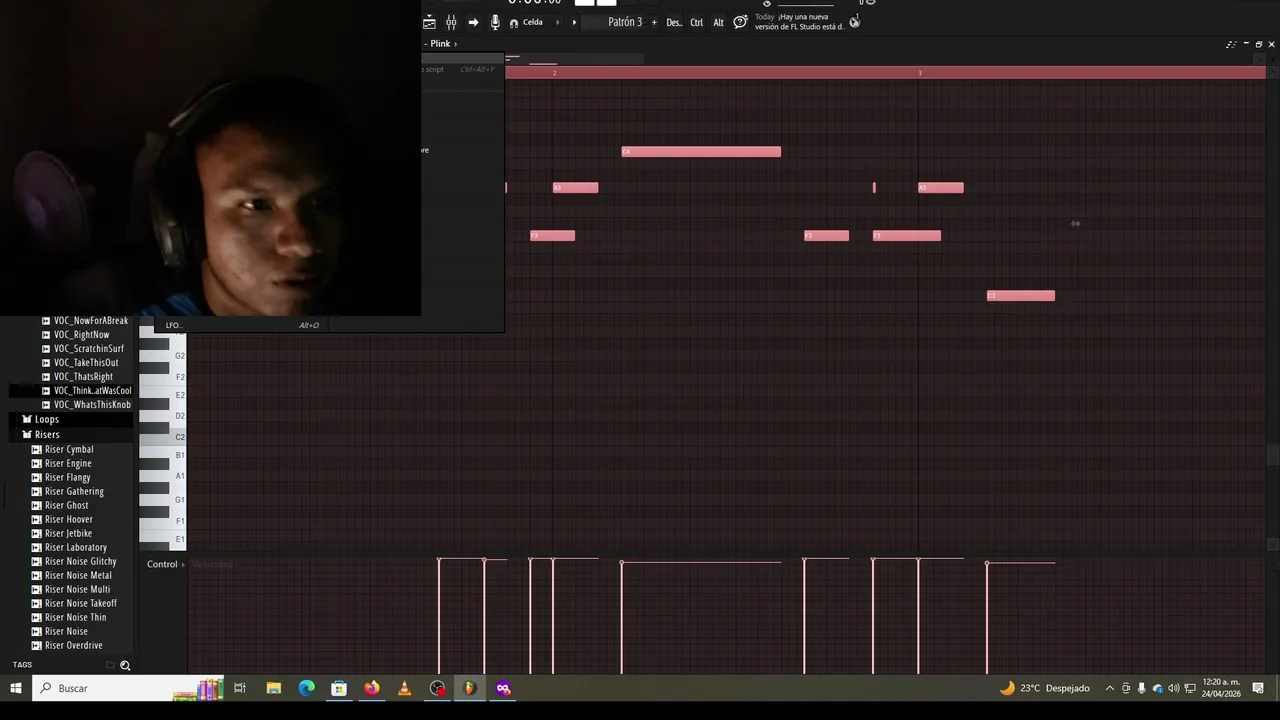Open the pattern selector arrow before Patrón 3
1280x720 pixels.
[574, 22]
